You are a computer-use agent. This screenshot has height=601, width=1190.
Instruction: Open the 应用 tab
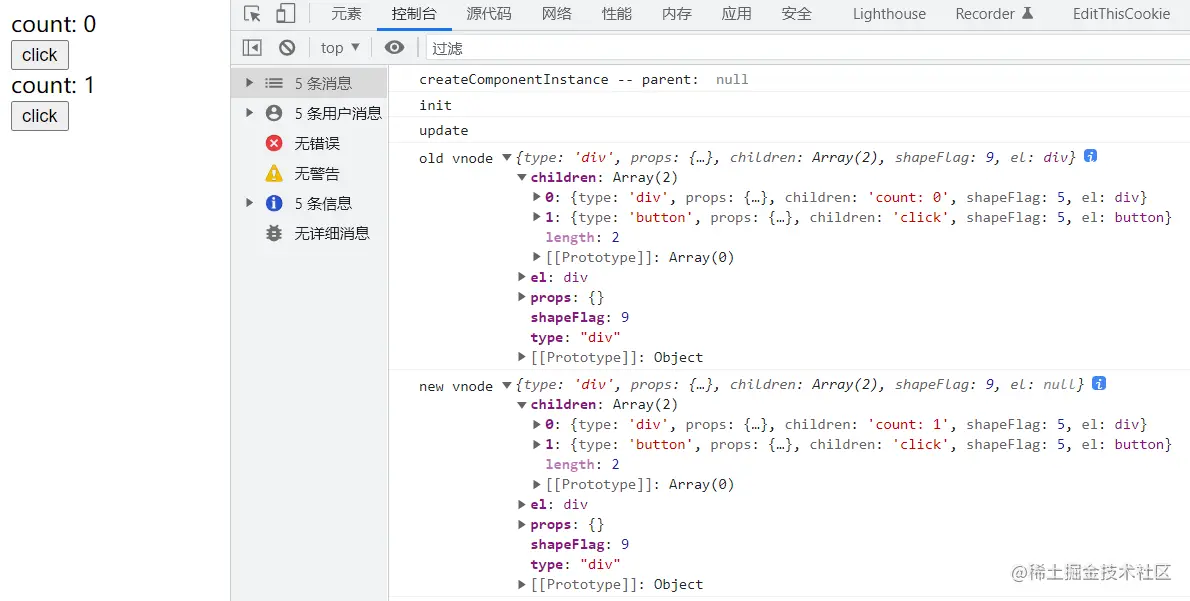tap(736, 14)
